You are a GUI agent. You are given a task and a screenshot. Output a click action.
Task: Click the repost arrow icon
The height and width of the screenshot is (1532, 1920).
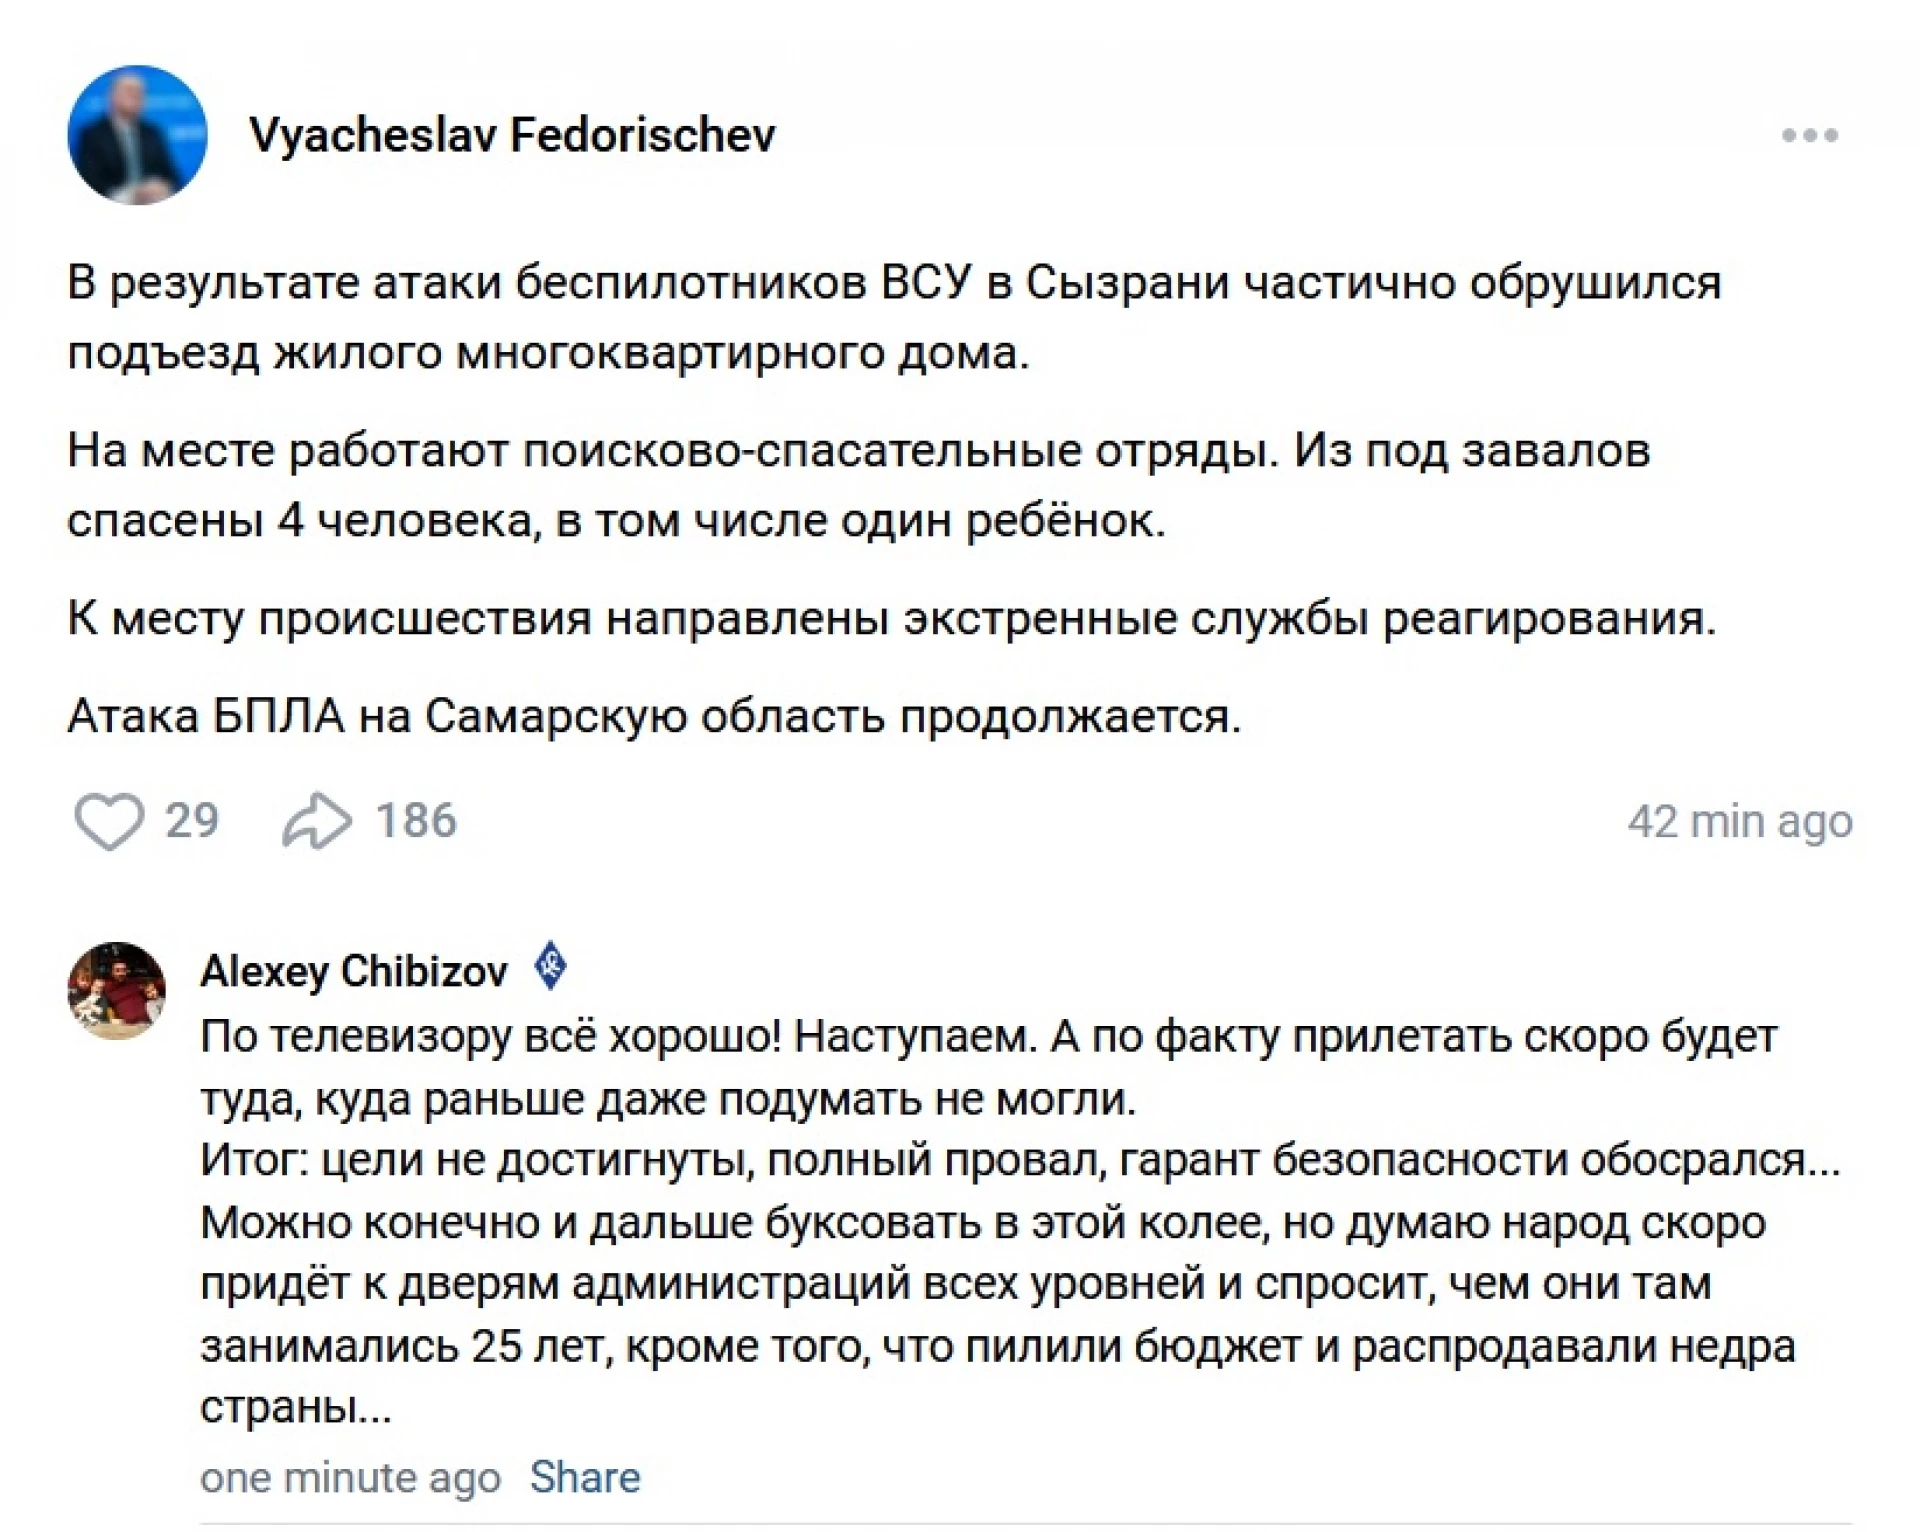317,821
